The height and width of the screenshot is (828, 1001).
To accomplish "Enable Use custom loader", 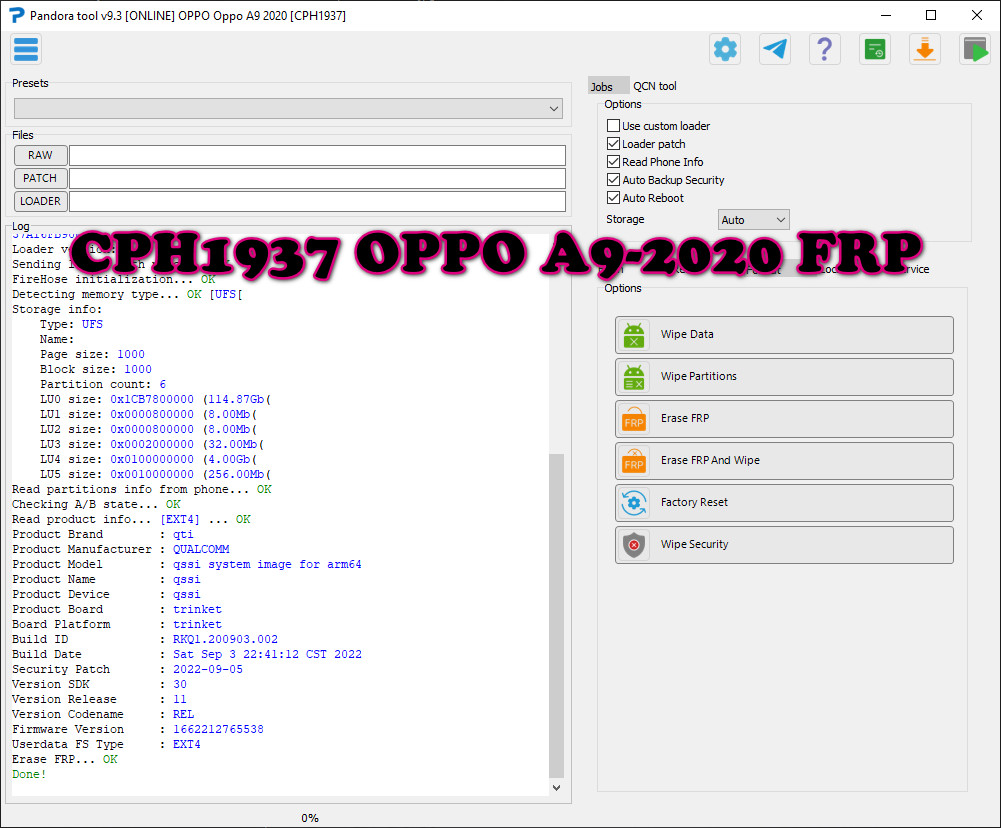I will pyautogui.click(x=613, y=125).
